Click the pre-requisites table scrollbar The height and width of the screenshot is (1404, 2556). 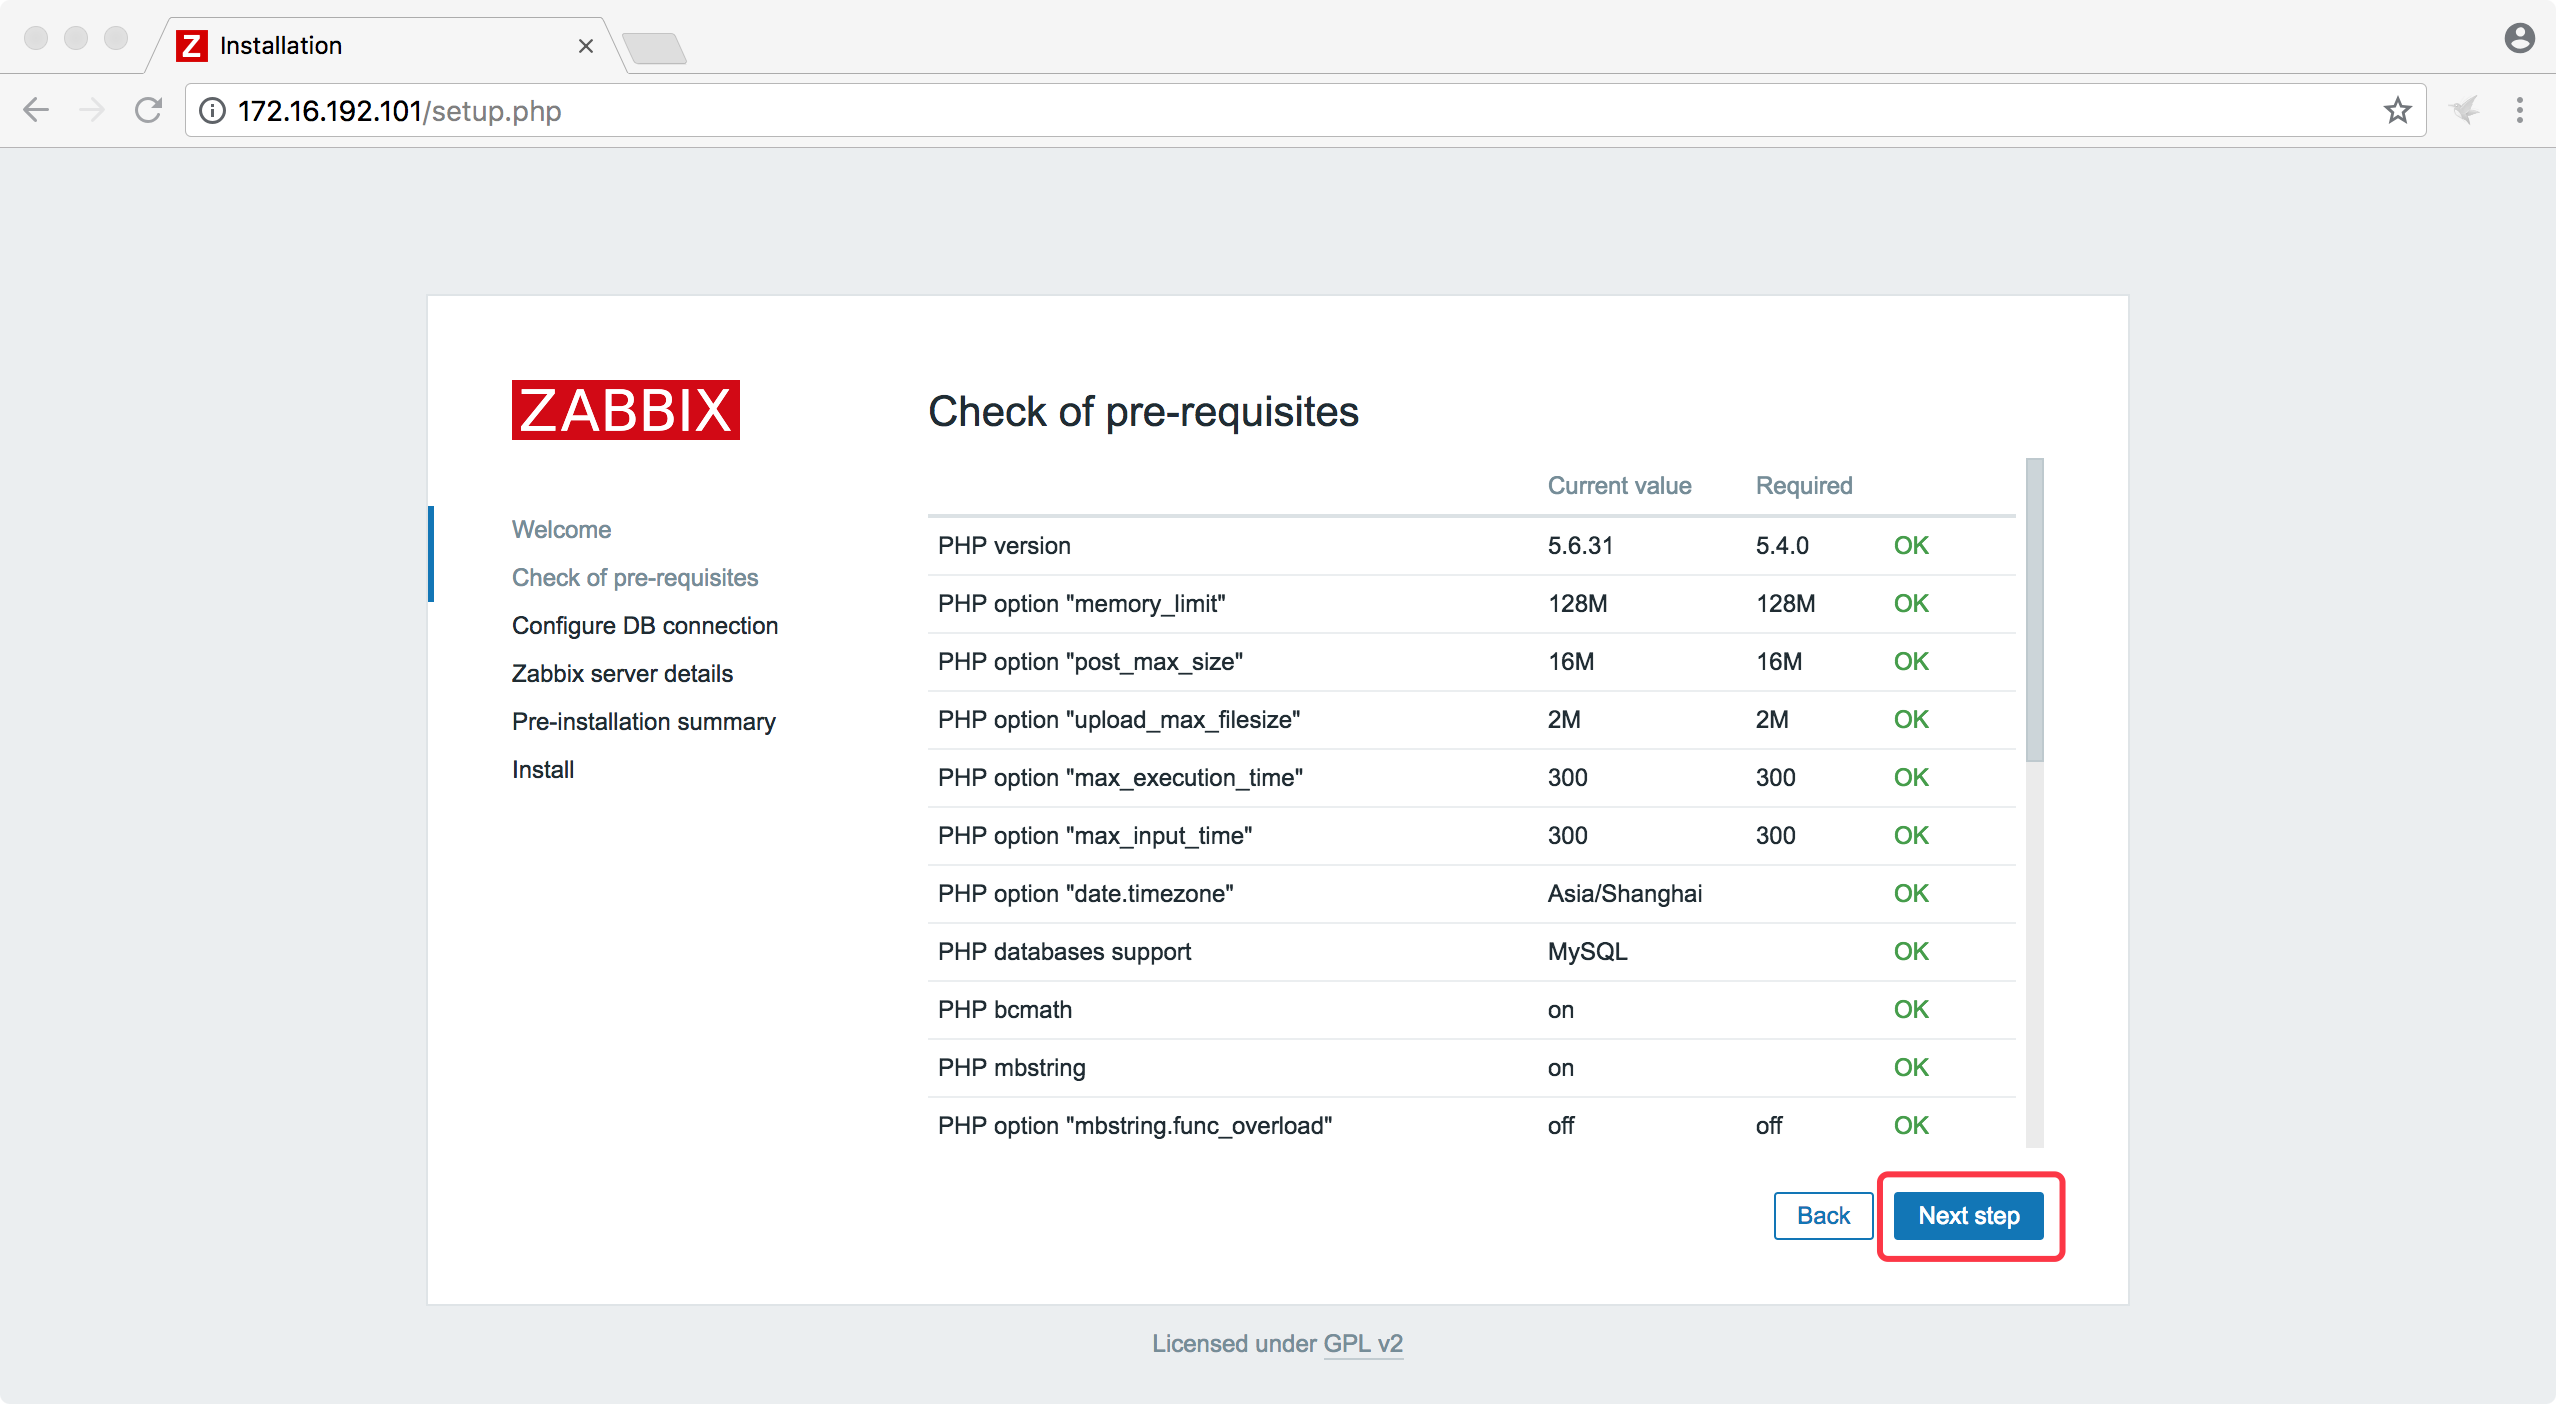point(2034,610)
